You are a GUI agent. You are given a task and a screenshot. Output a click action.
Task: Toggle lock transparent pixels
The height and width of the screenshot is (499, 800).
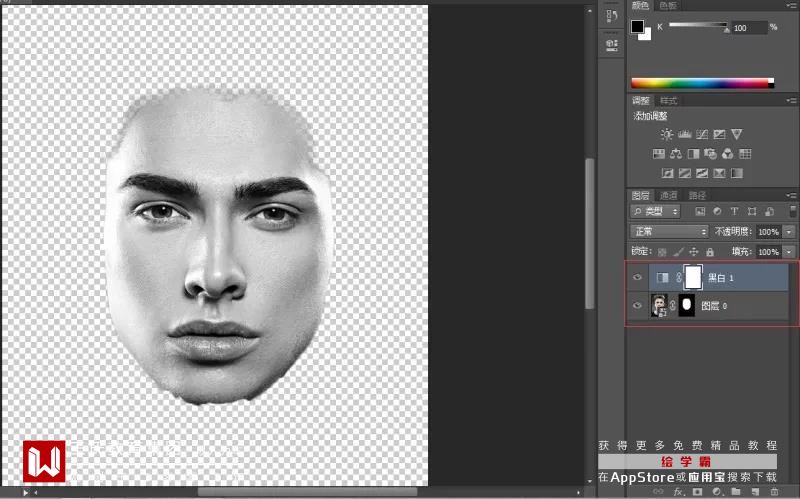pyautogui.click(x=662, y=252)
